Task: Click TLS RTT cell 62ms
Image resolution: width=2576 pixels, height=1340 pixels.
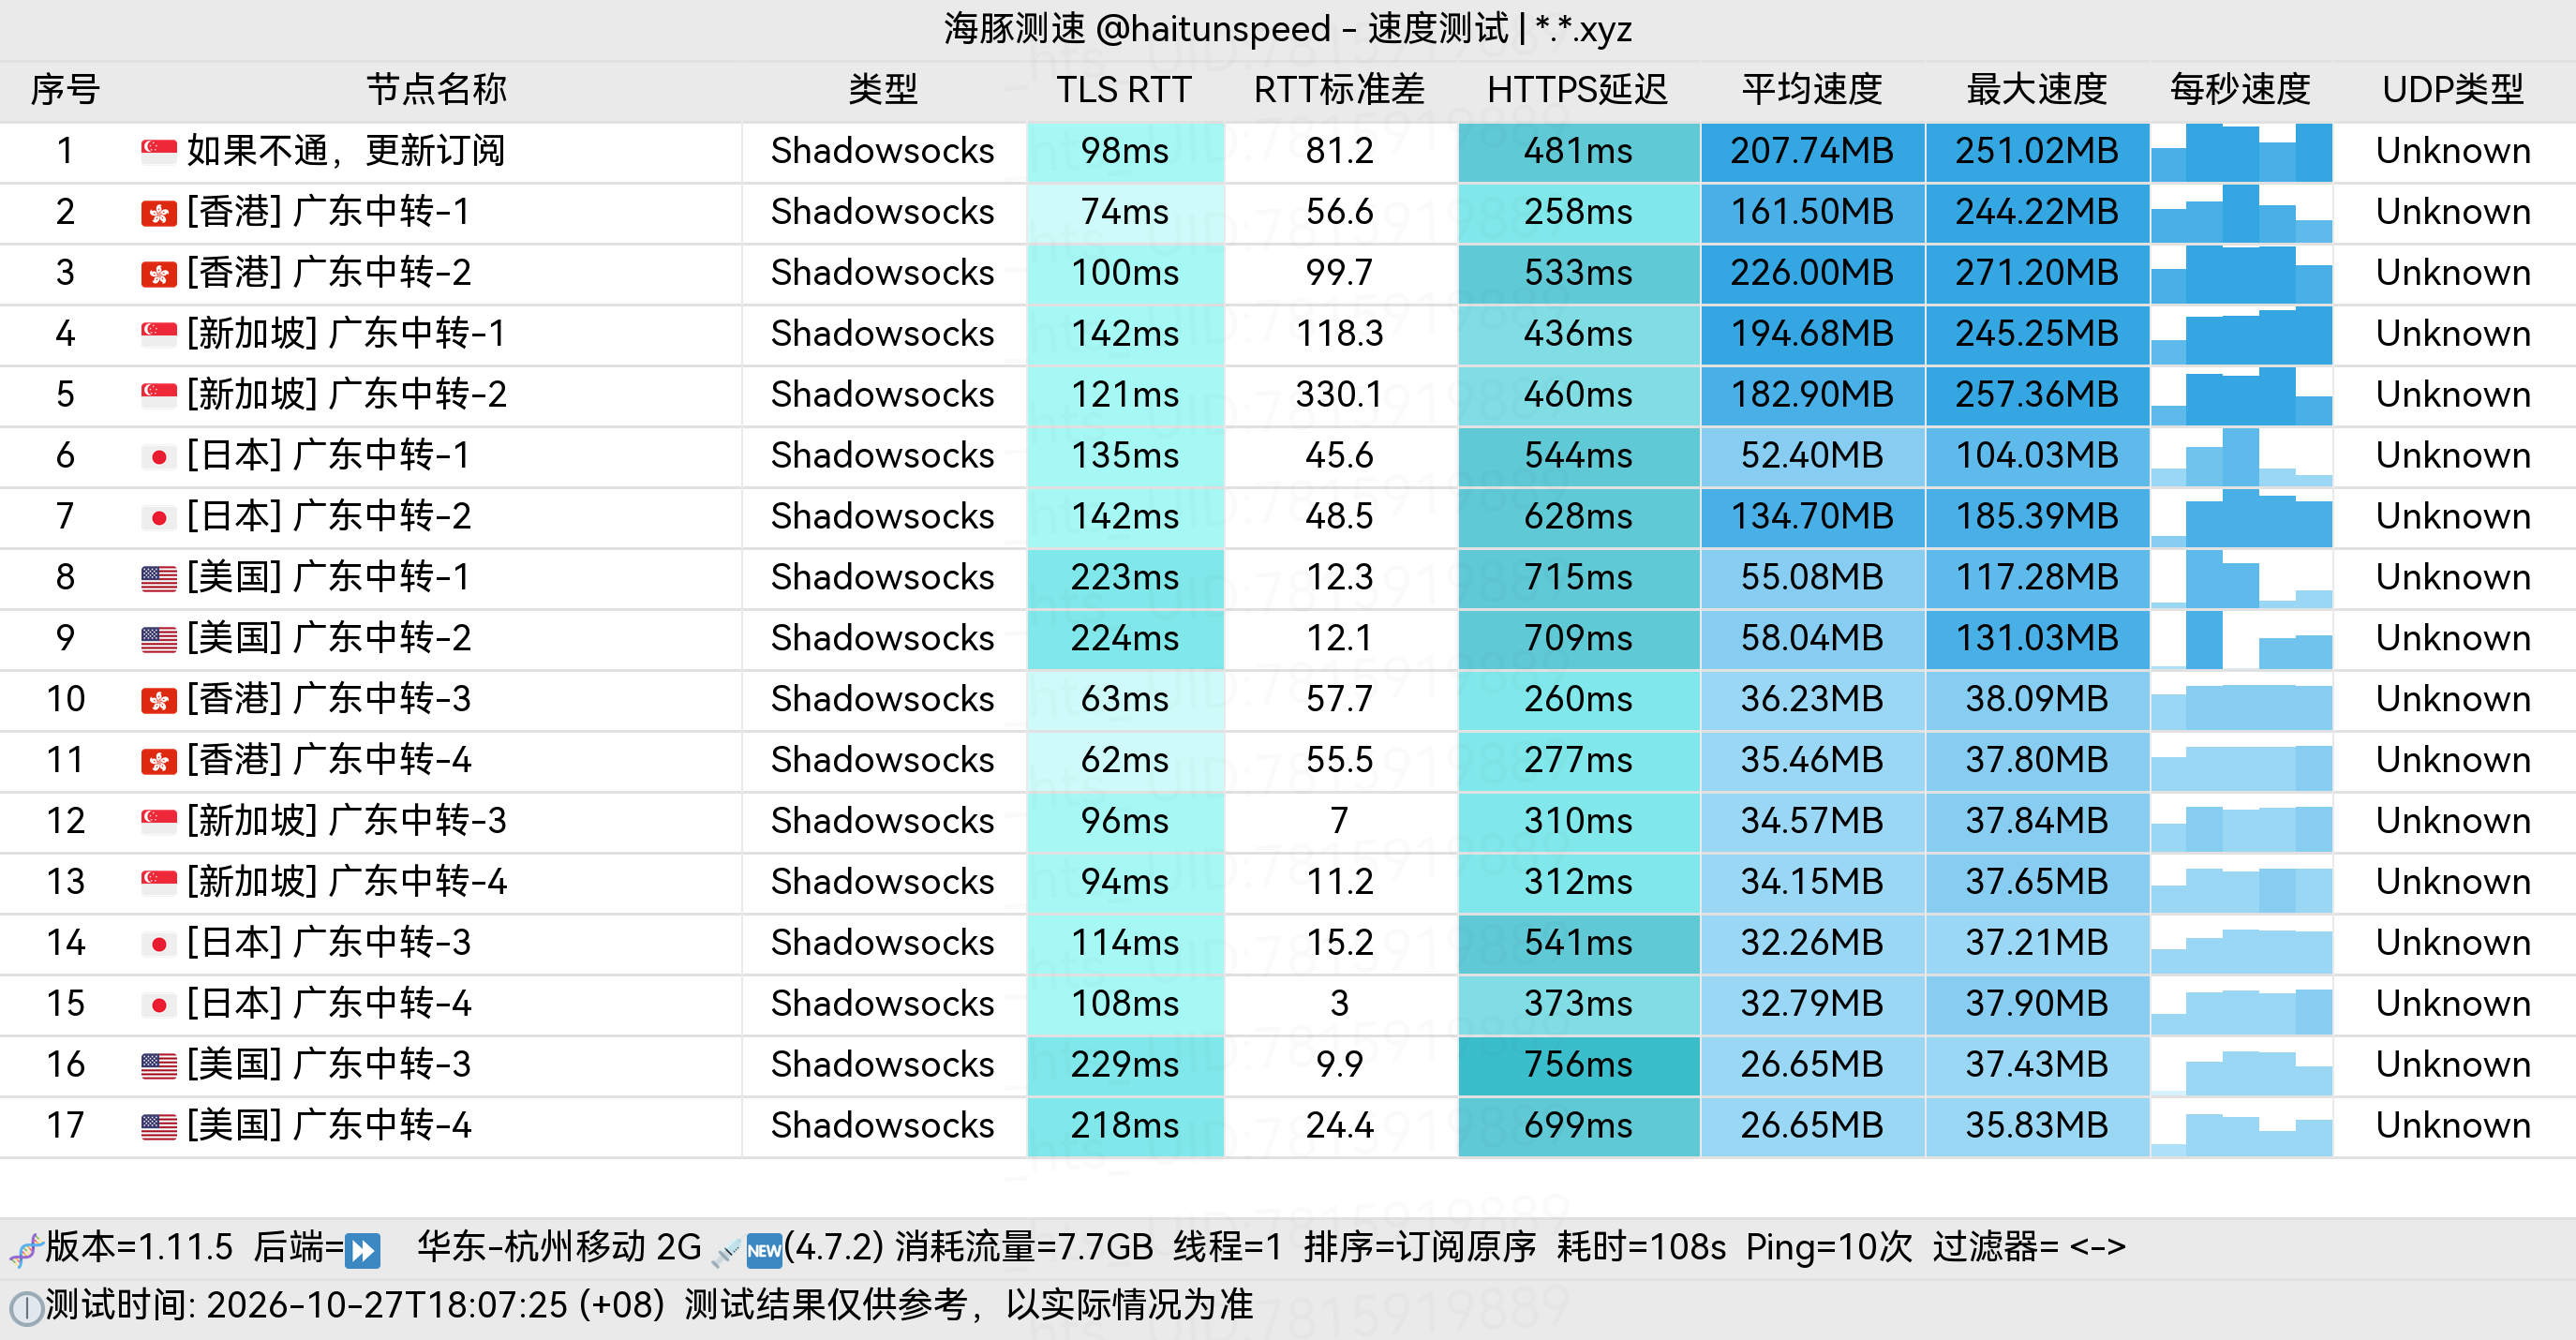Action: coord(1125,760)
